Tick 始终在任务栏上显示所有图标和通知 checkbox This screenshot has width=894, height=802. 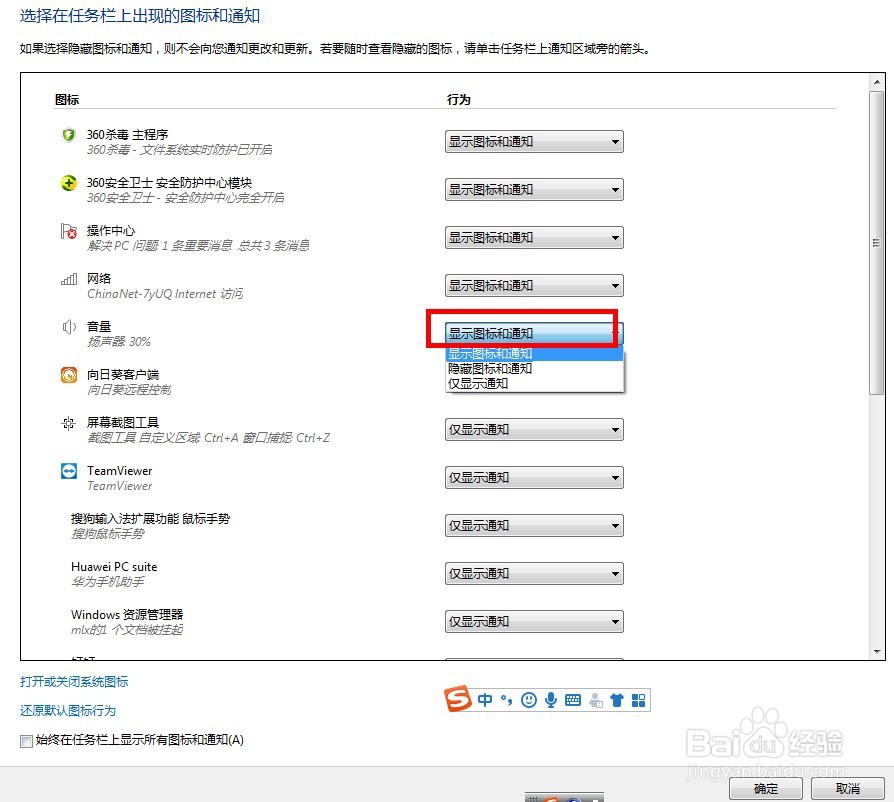tap(26, 740)
